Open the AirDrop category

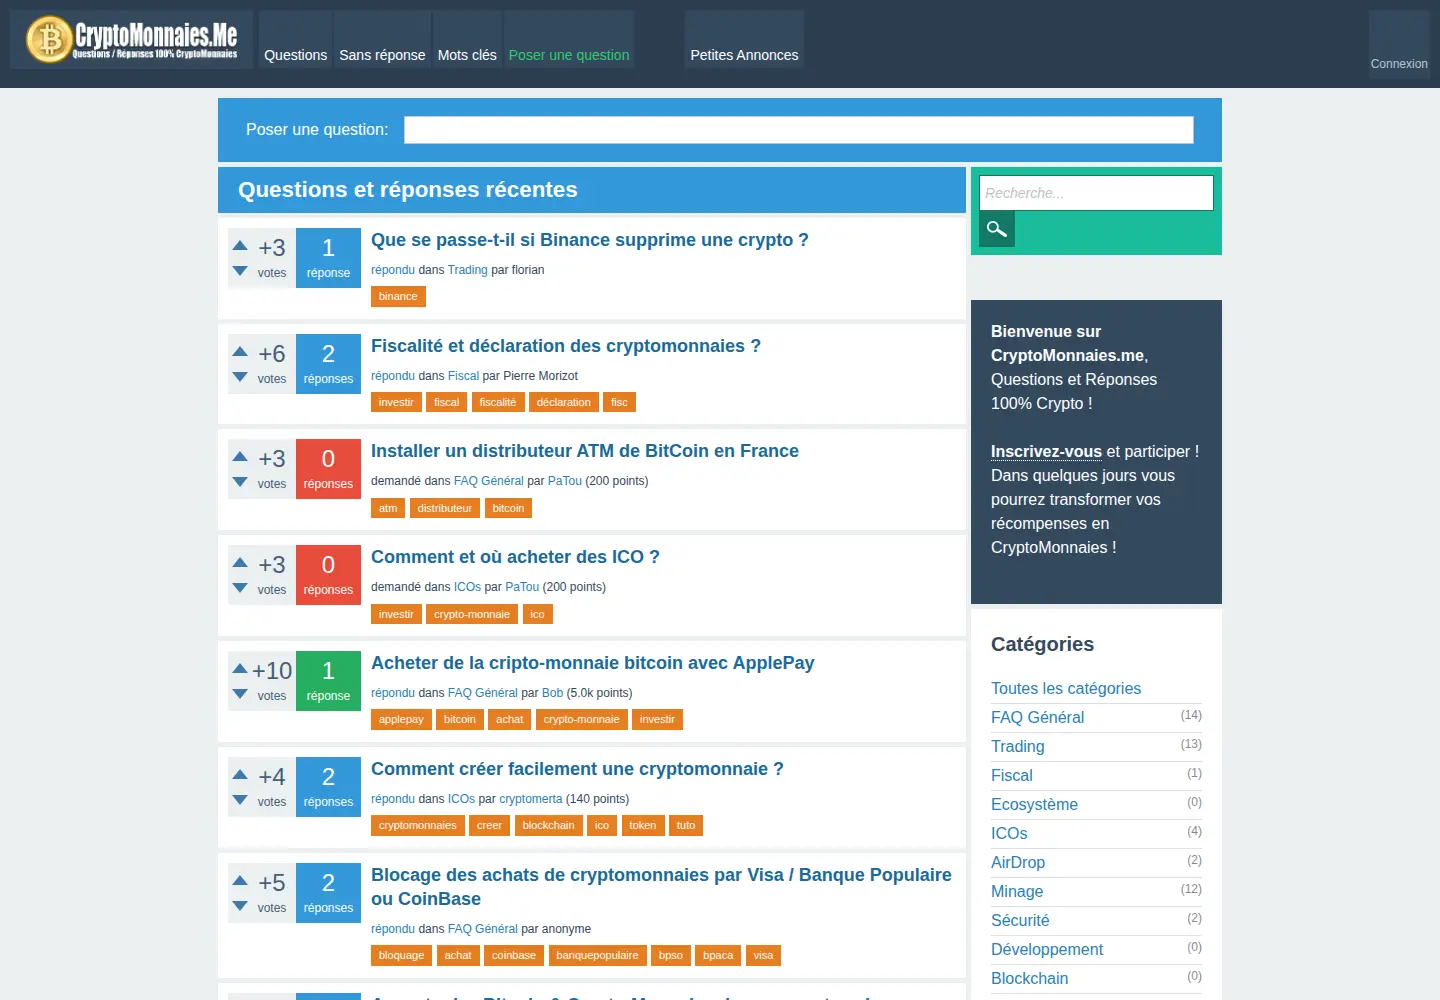pyautogui.click(x=1018, y=862)
